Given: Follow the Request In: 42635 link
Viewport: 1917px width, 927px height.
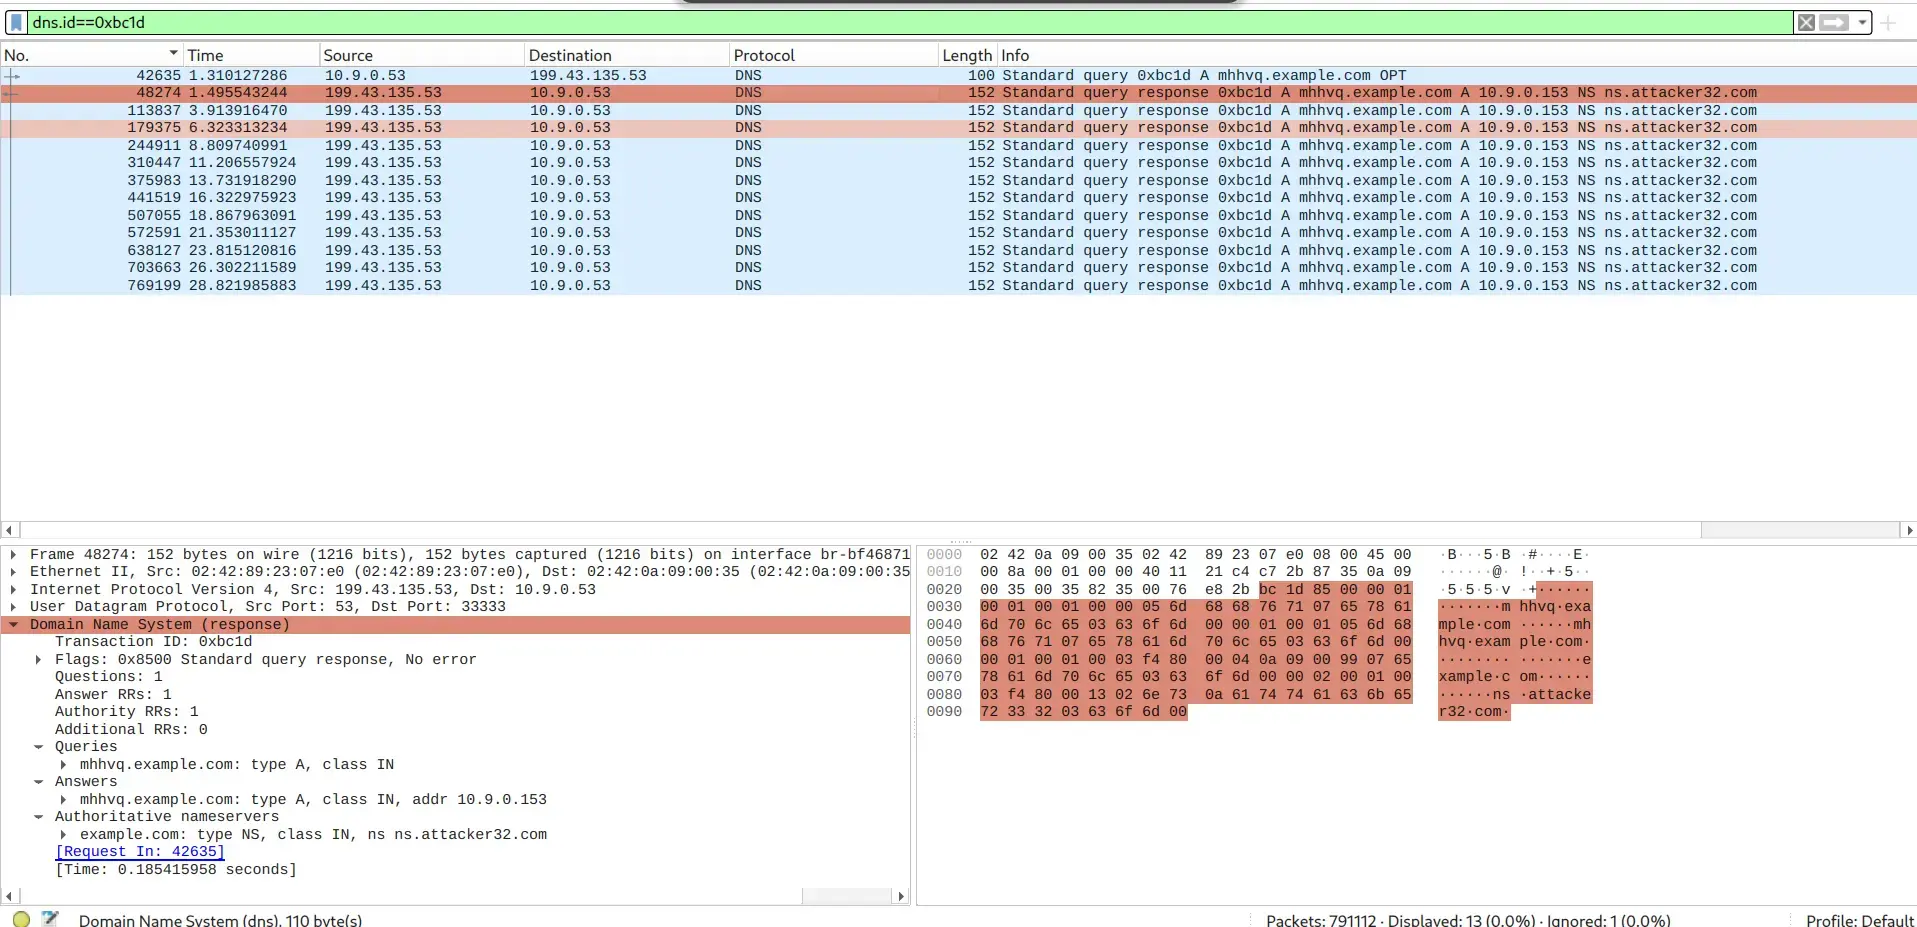Looking at the screenshot, I should [140, 852].
